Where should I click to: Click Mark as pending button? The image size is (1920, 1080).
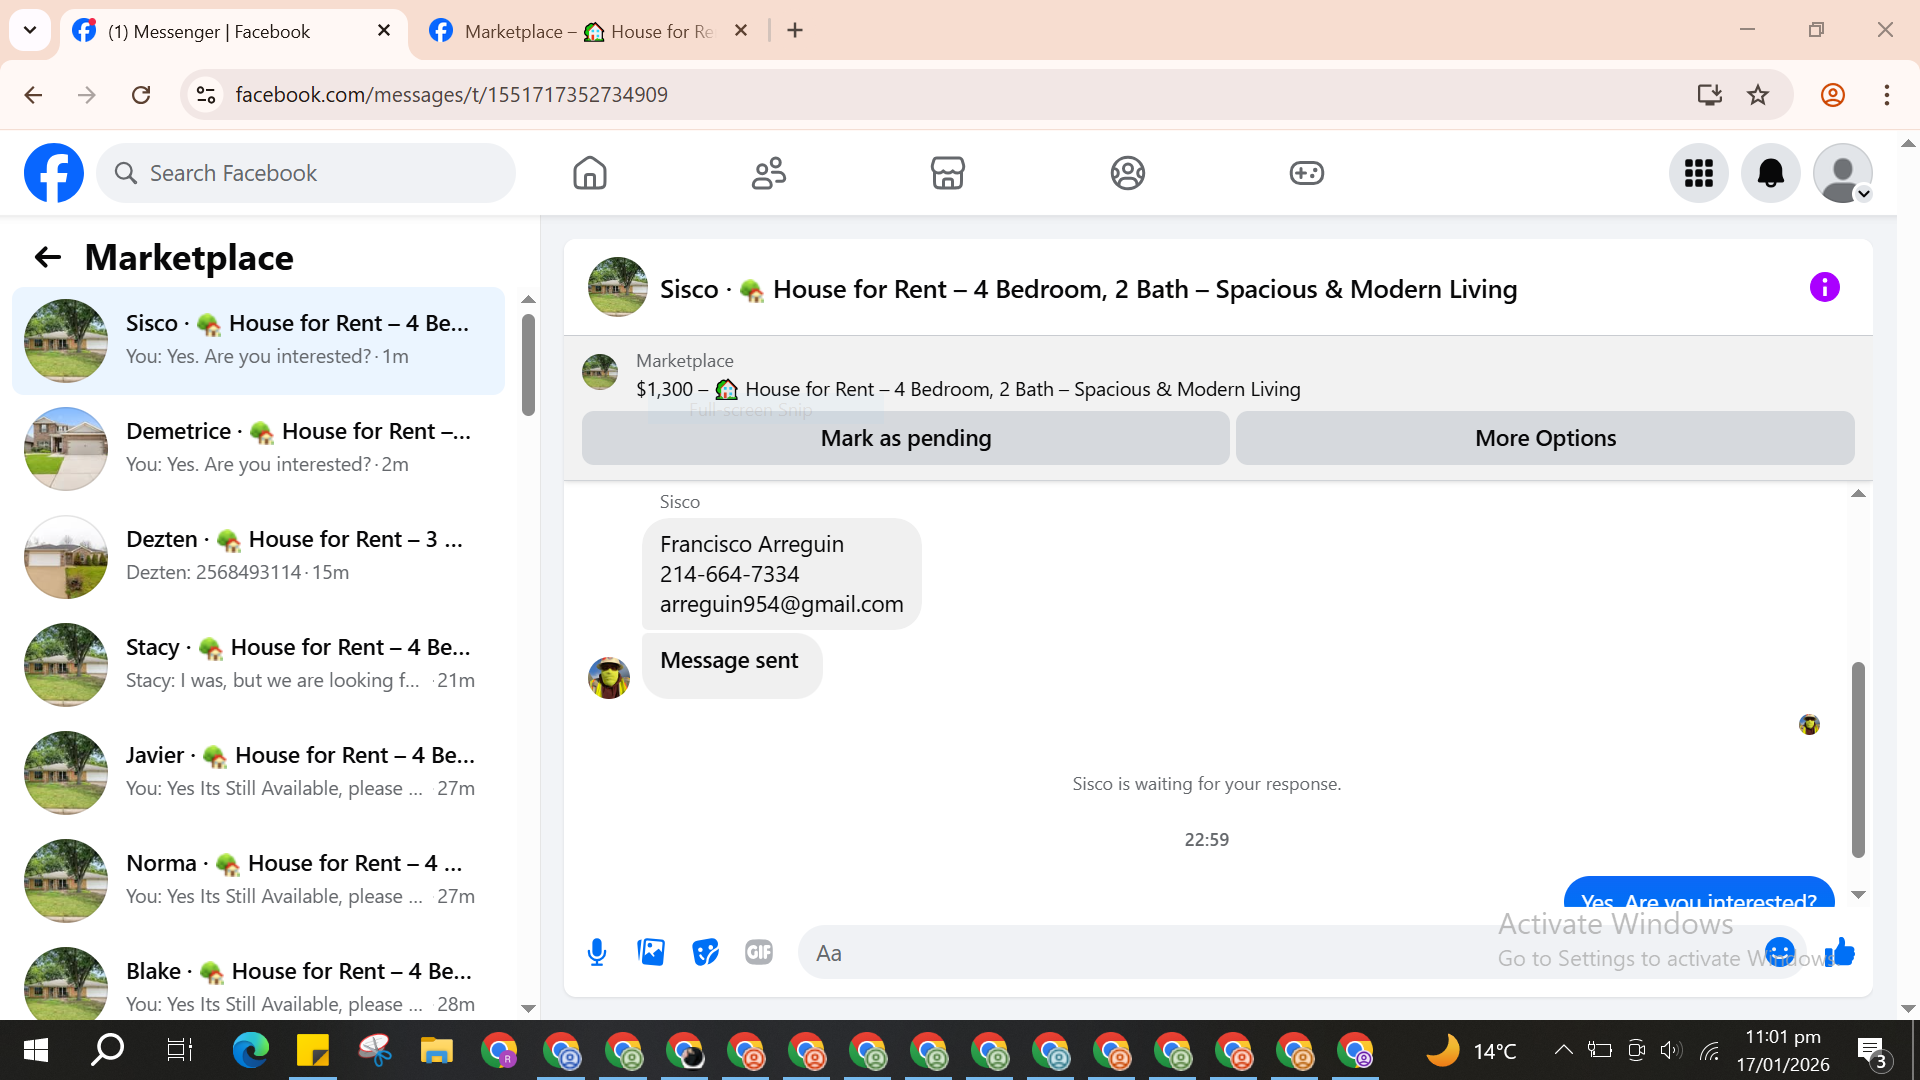pyautogui.click(x=905, y=438)
